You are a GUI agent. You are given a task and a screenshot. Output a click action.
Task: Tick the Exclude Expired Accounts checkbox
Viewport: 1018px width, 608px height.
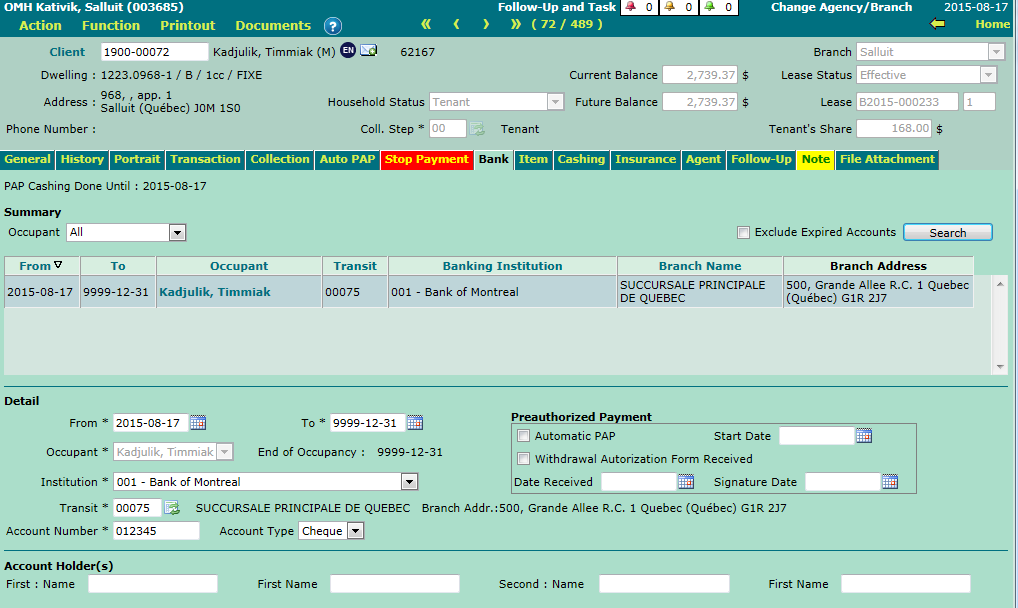point(743,233)
